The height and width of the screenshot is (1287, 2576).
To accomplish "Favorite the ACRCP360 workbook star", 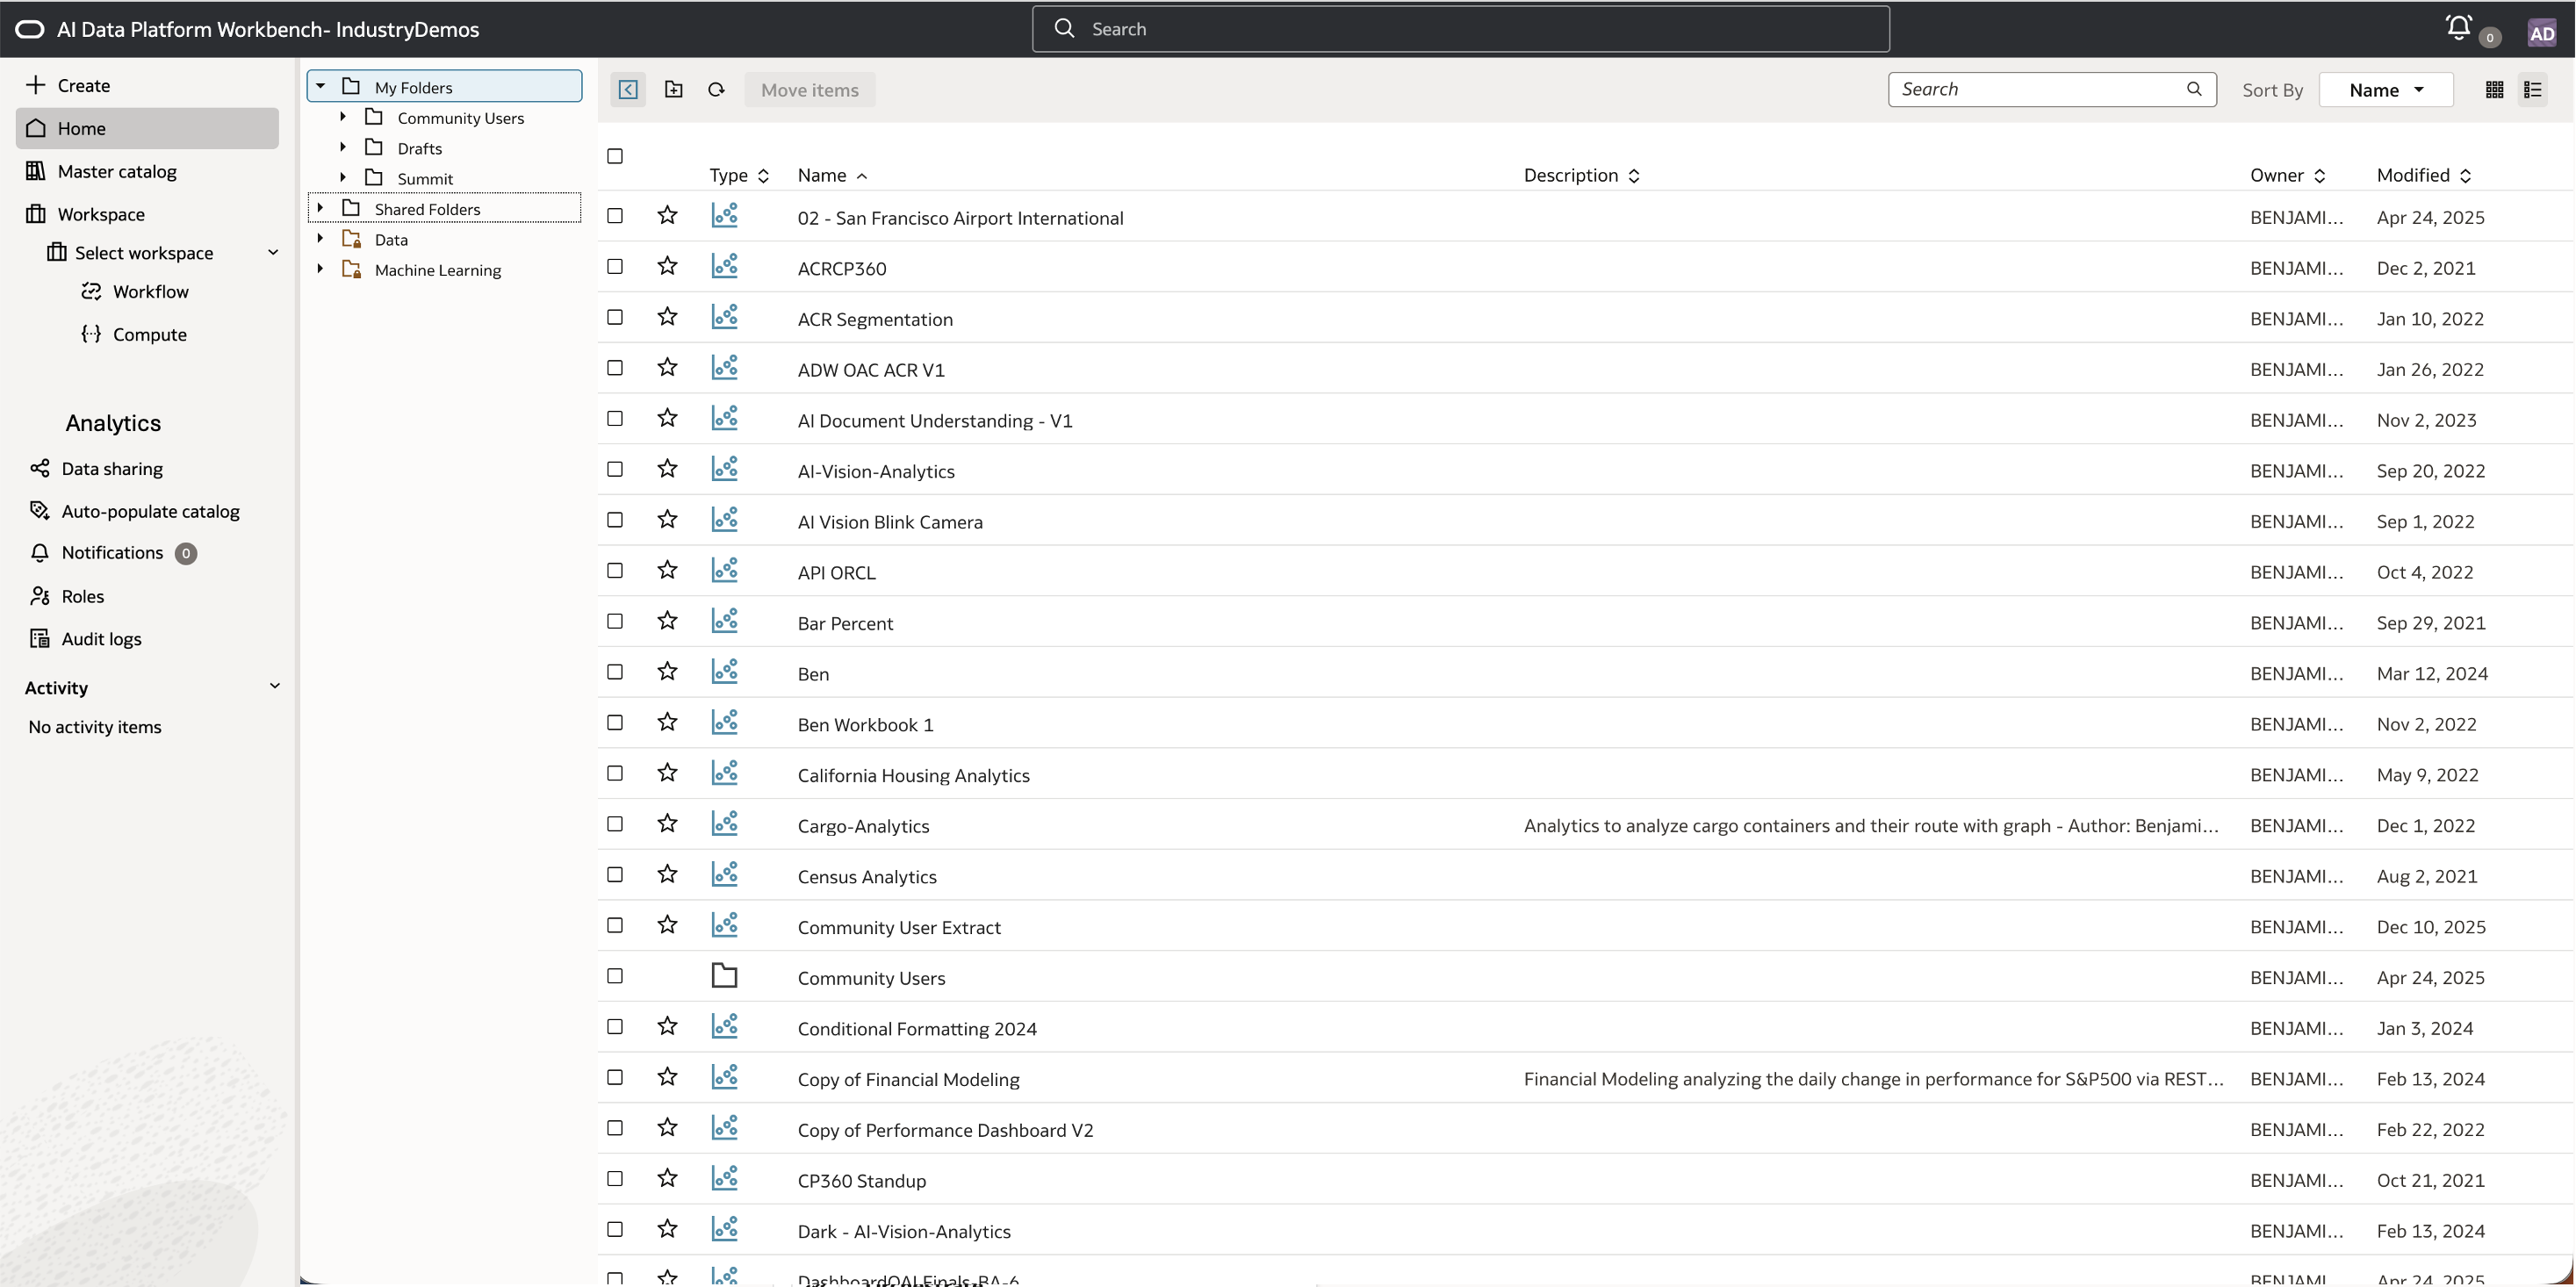I will [x=667, y=267].
